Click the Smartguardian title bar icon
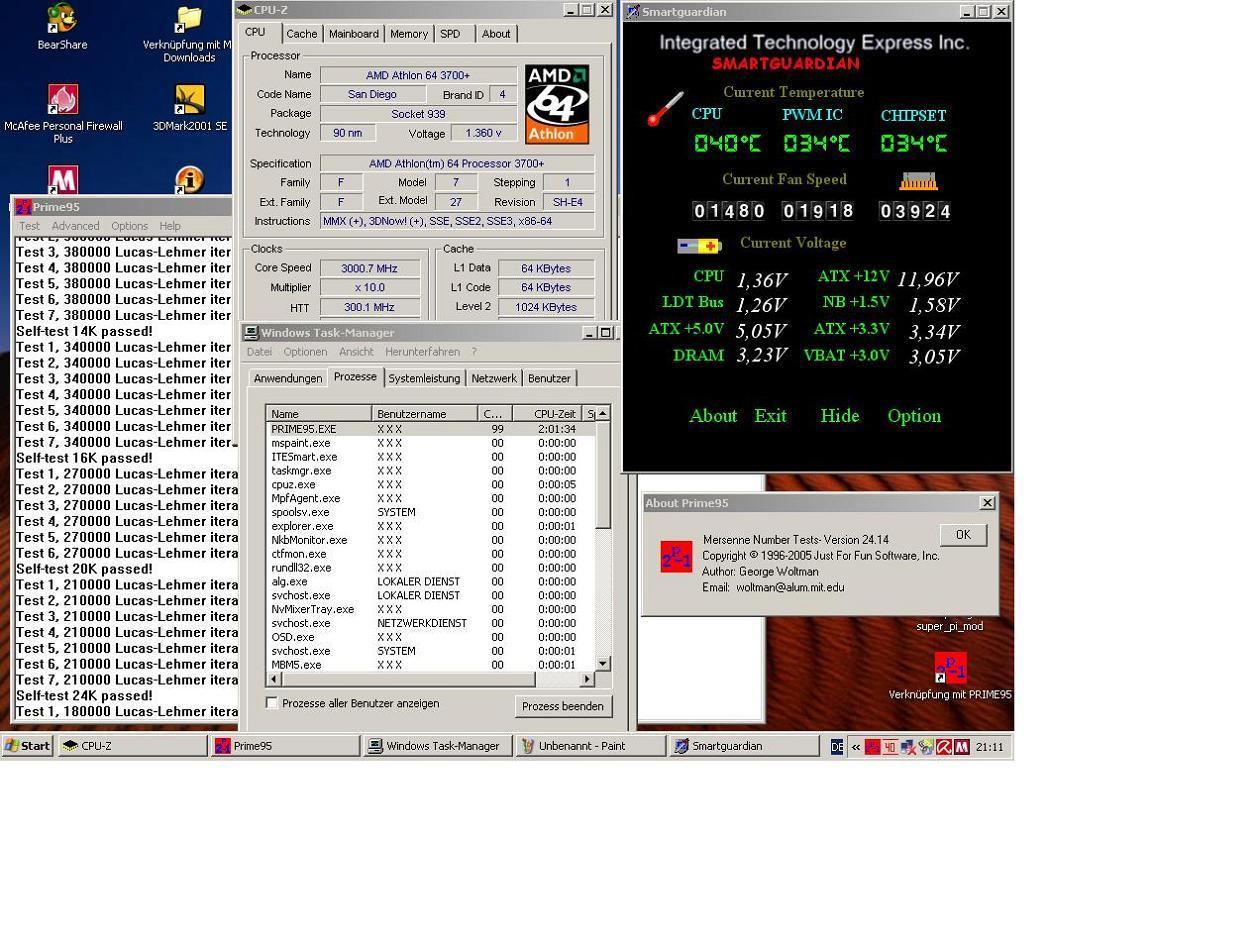The width and height of the screenshot is (1259, 944). 632,12
